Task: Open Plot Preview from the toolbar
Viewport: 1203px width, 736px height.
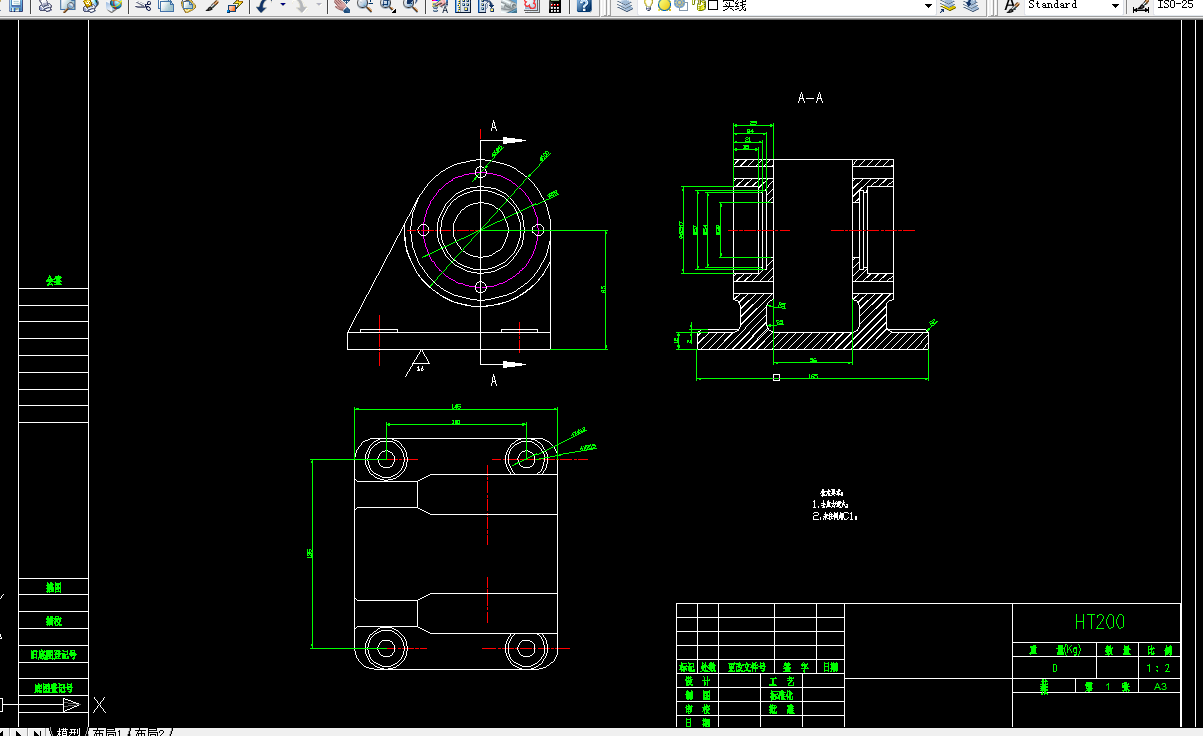Action: coord(69,6)
